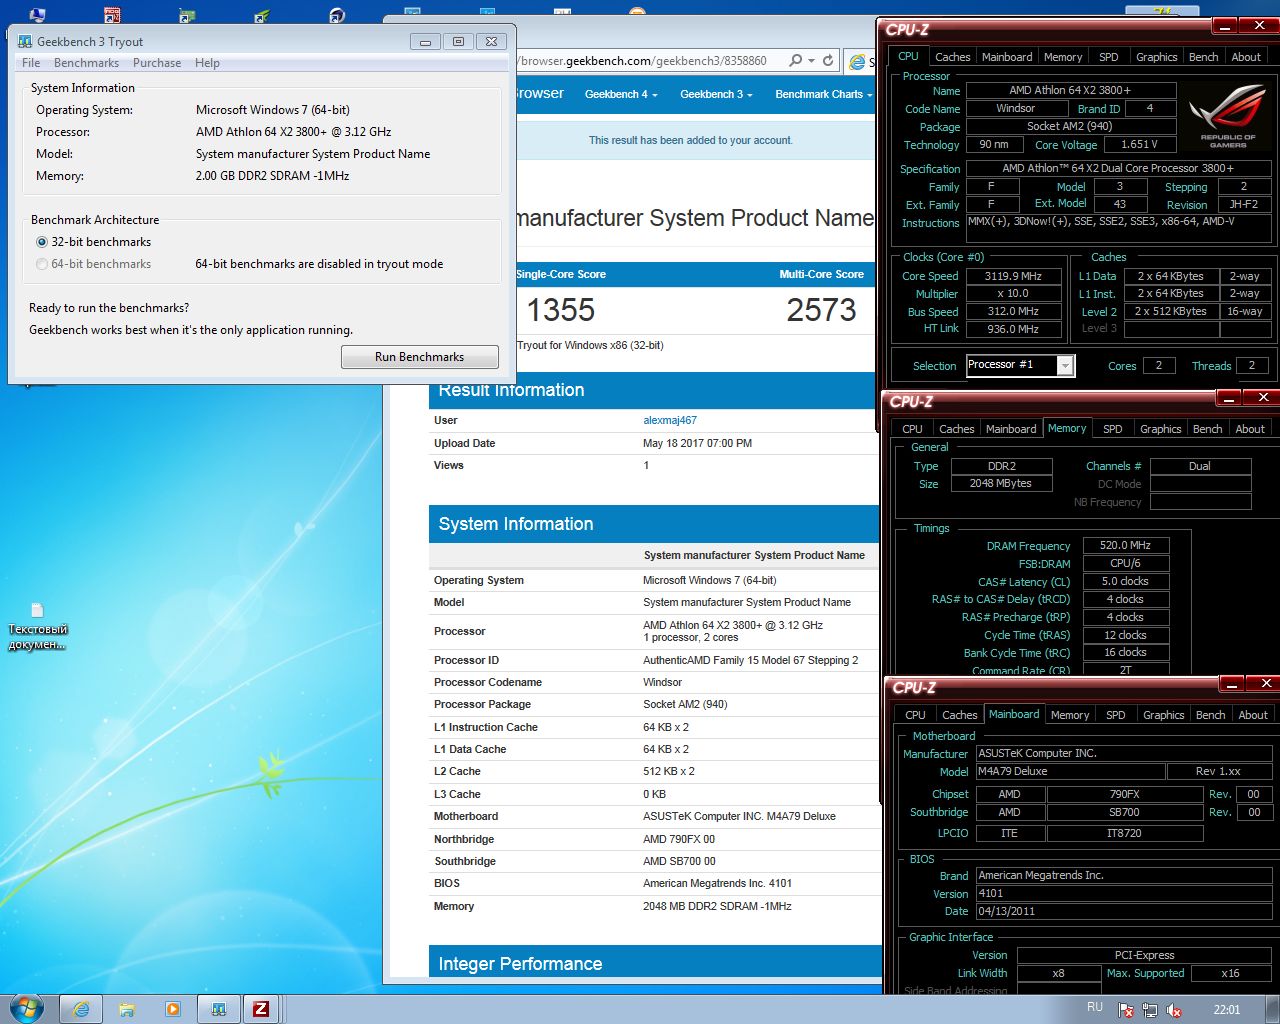Click the M4A79 Deluxe model field
This screenshot has height=1024, width=1280.
coord(1069,772)
